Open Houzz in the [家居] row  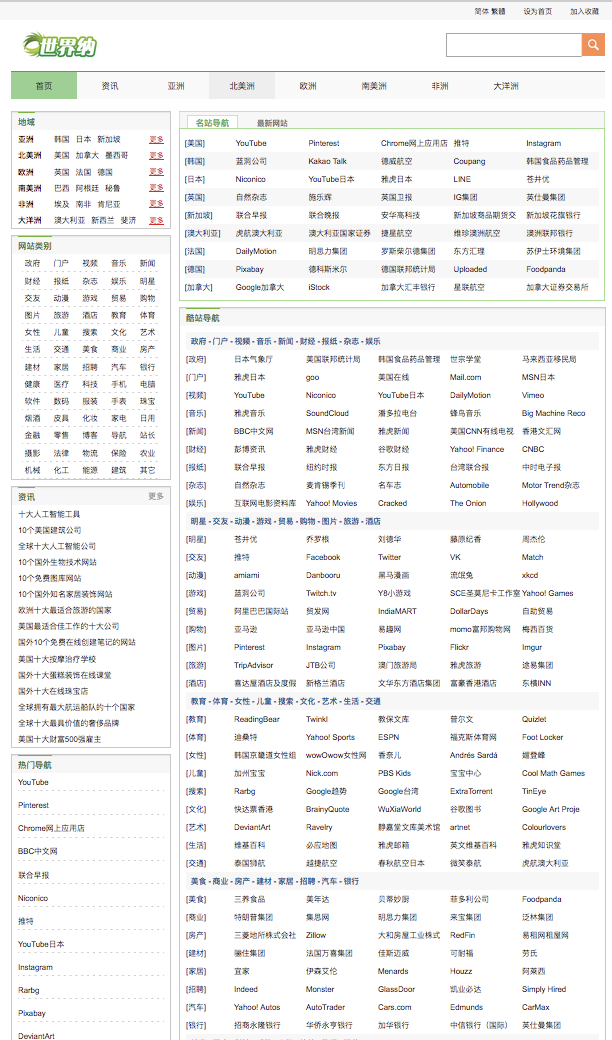[x=461, y=971]
